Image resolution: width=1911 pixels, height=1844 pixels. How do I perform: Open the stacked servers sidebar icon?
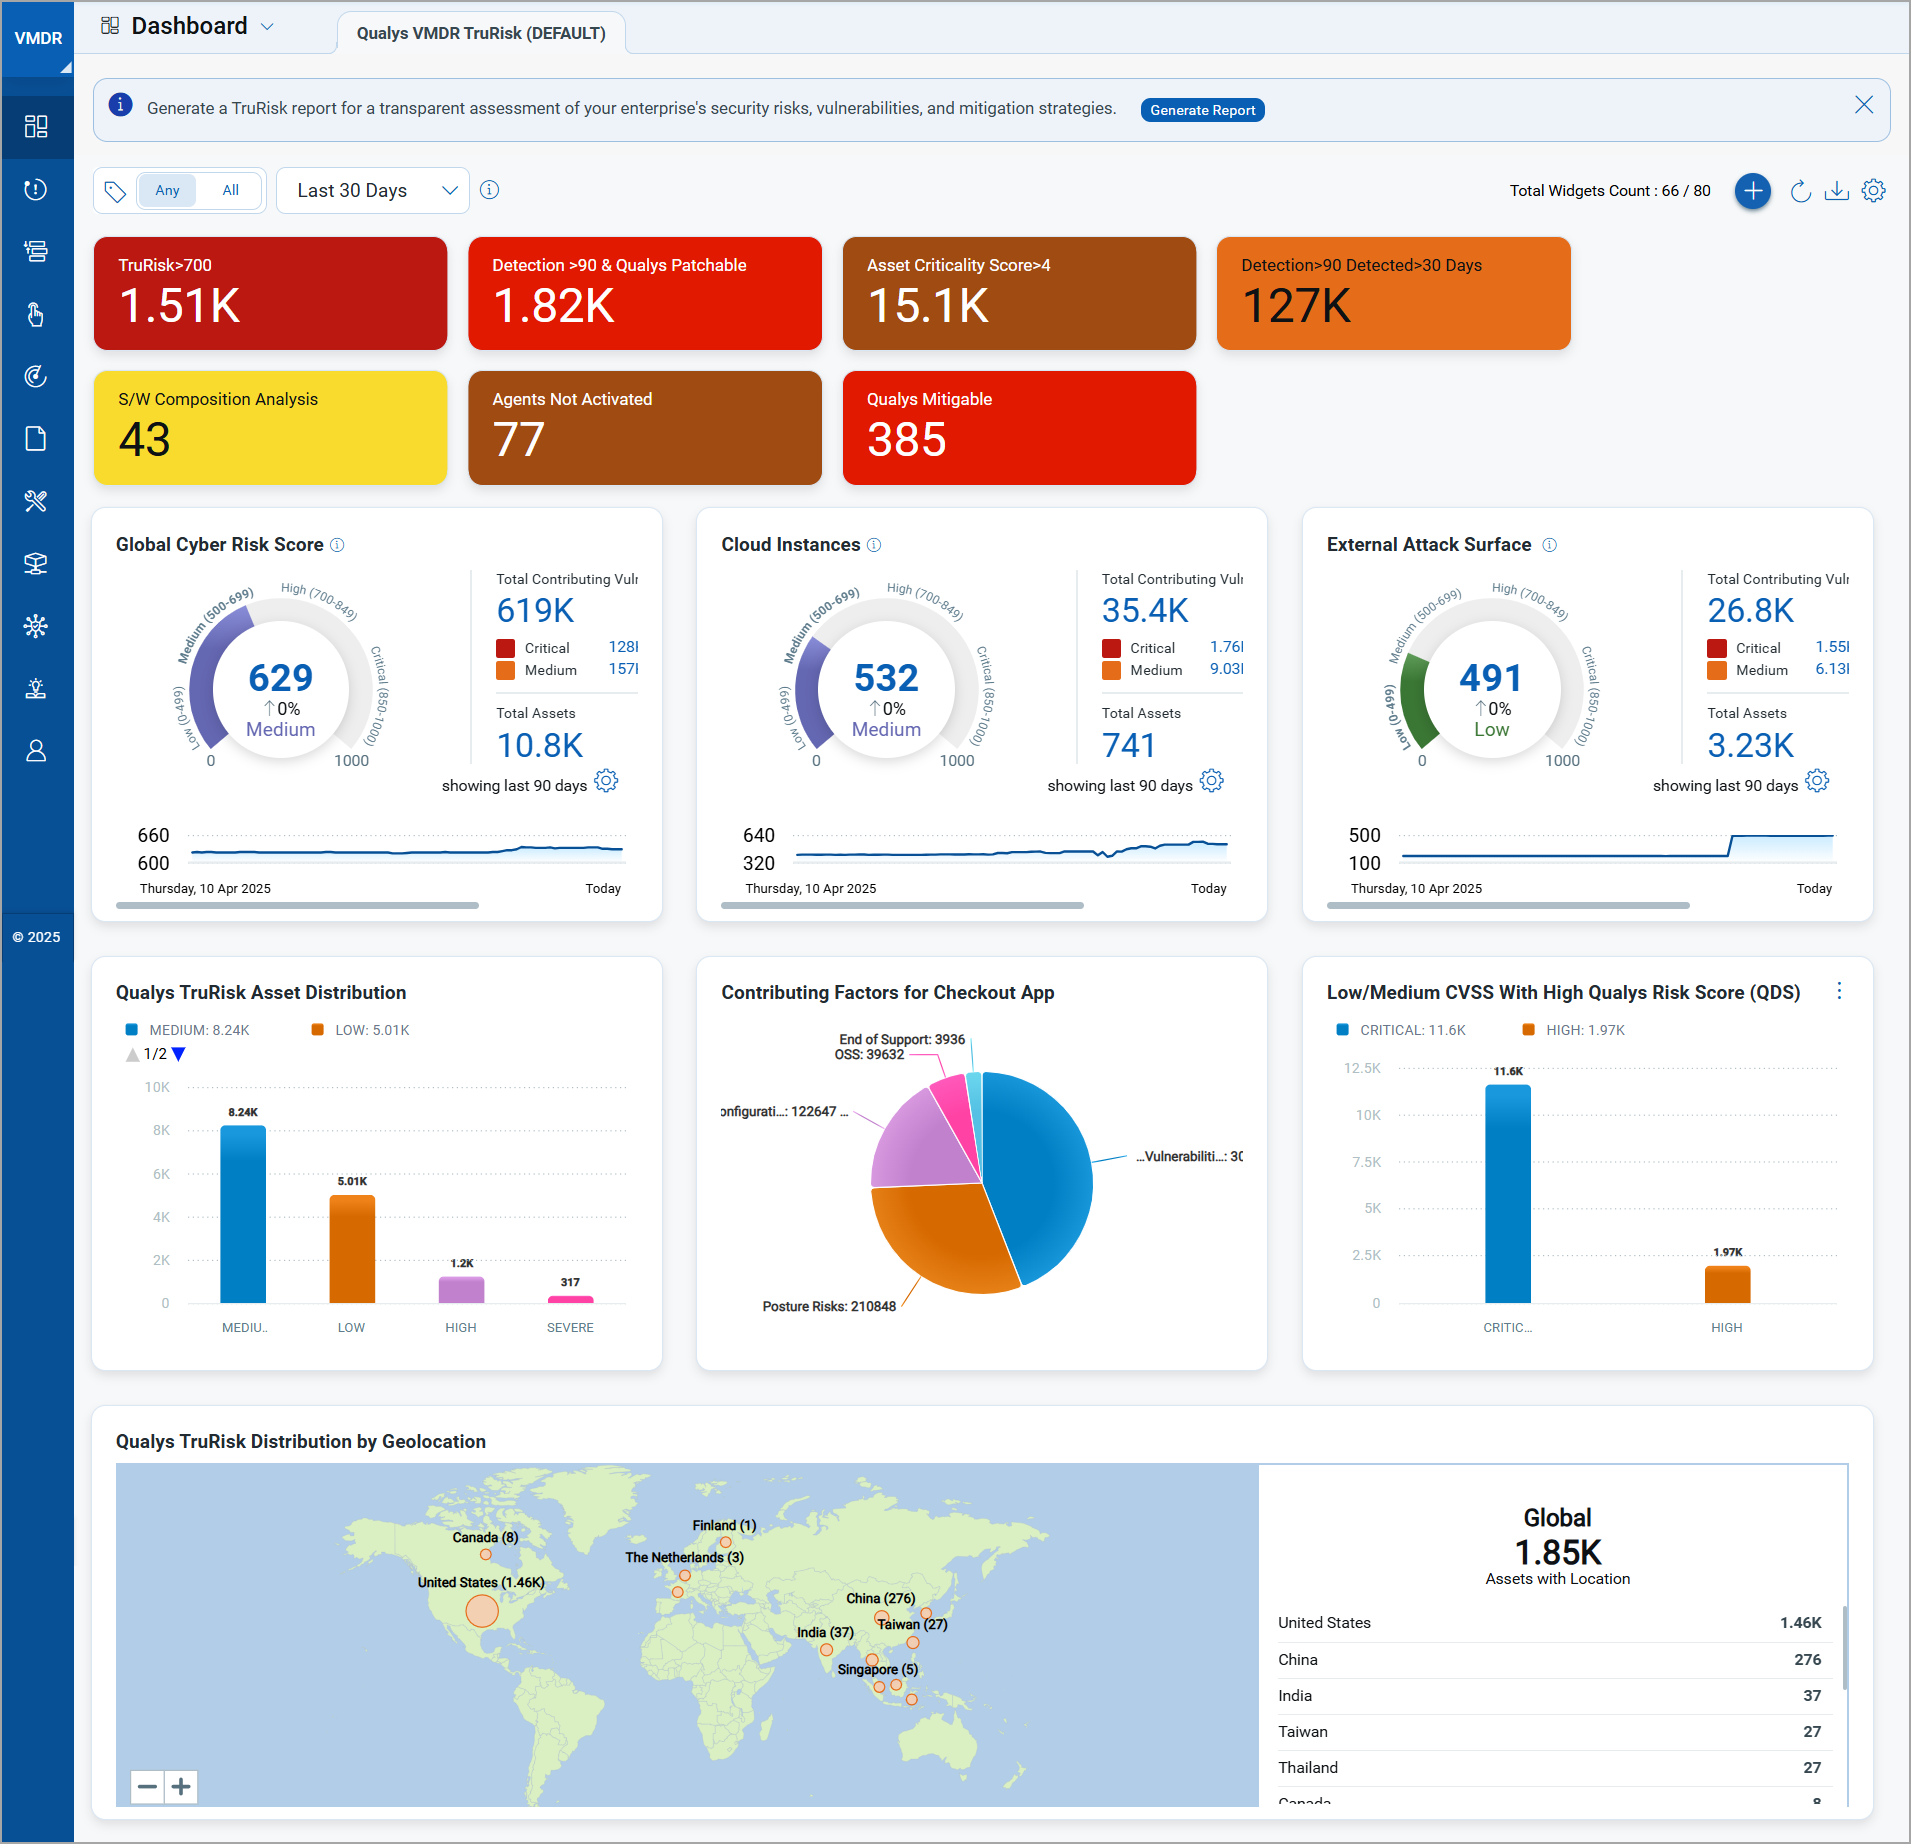(x=36, y=251)
